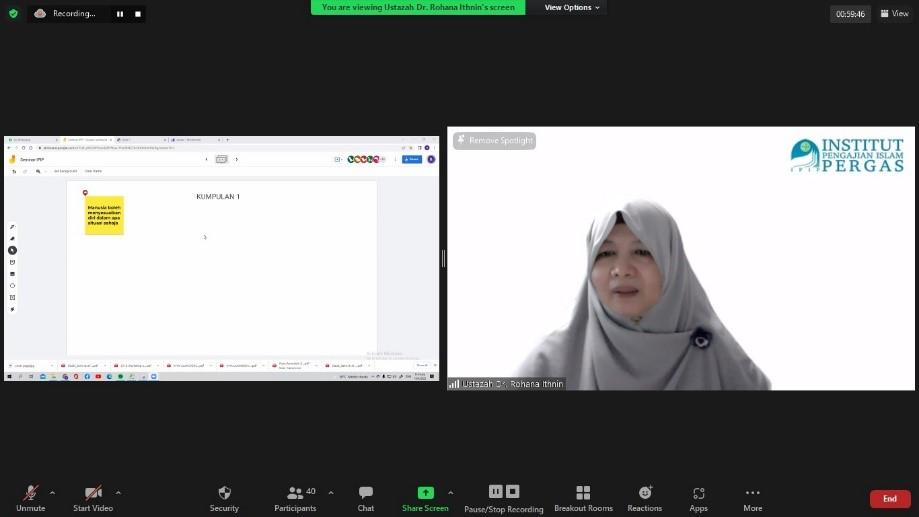This screenshot has height=517, width=919.
Task: Open the Participants panel
Action: [295, 499]
